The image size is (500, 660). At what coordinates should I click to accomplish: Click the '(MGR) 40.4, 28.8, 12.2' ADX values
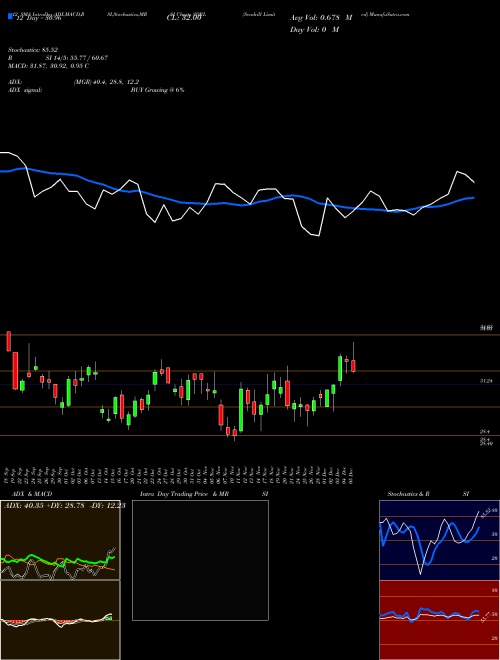tap(106, 82)
